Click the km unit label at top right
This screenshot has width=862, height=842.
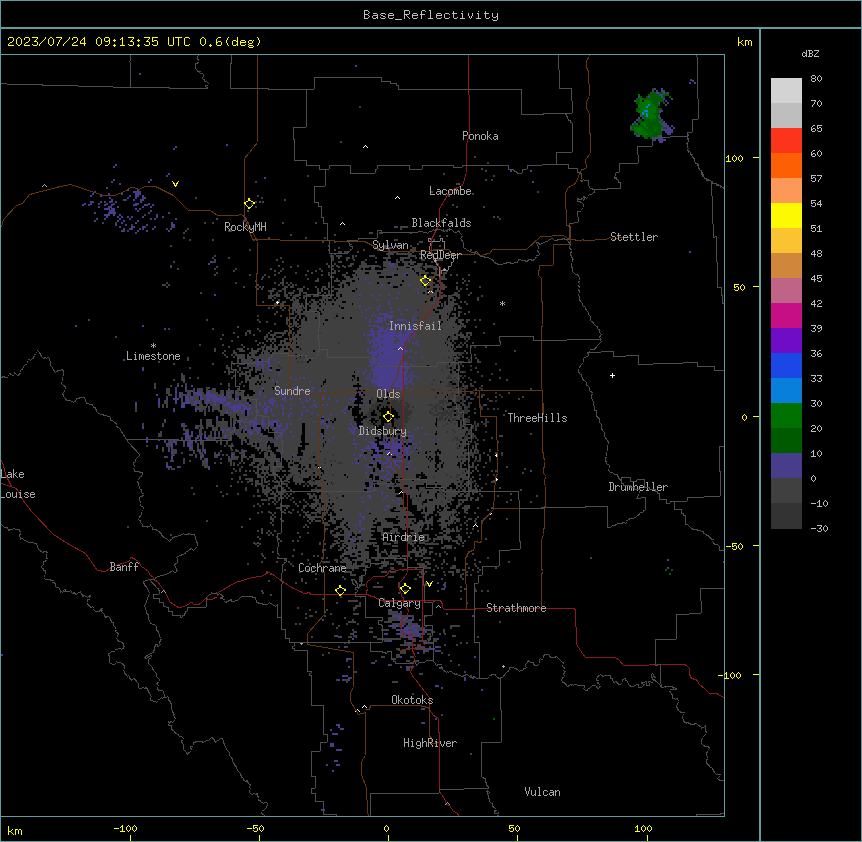point(744,42)
